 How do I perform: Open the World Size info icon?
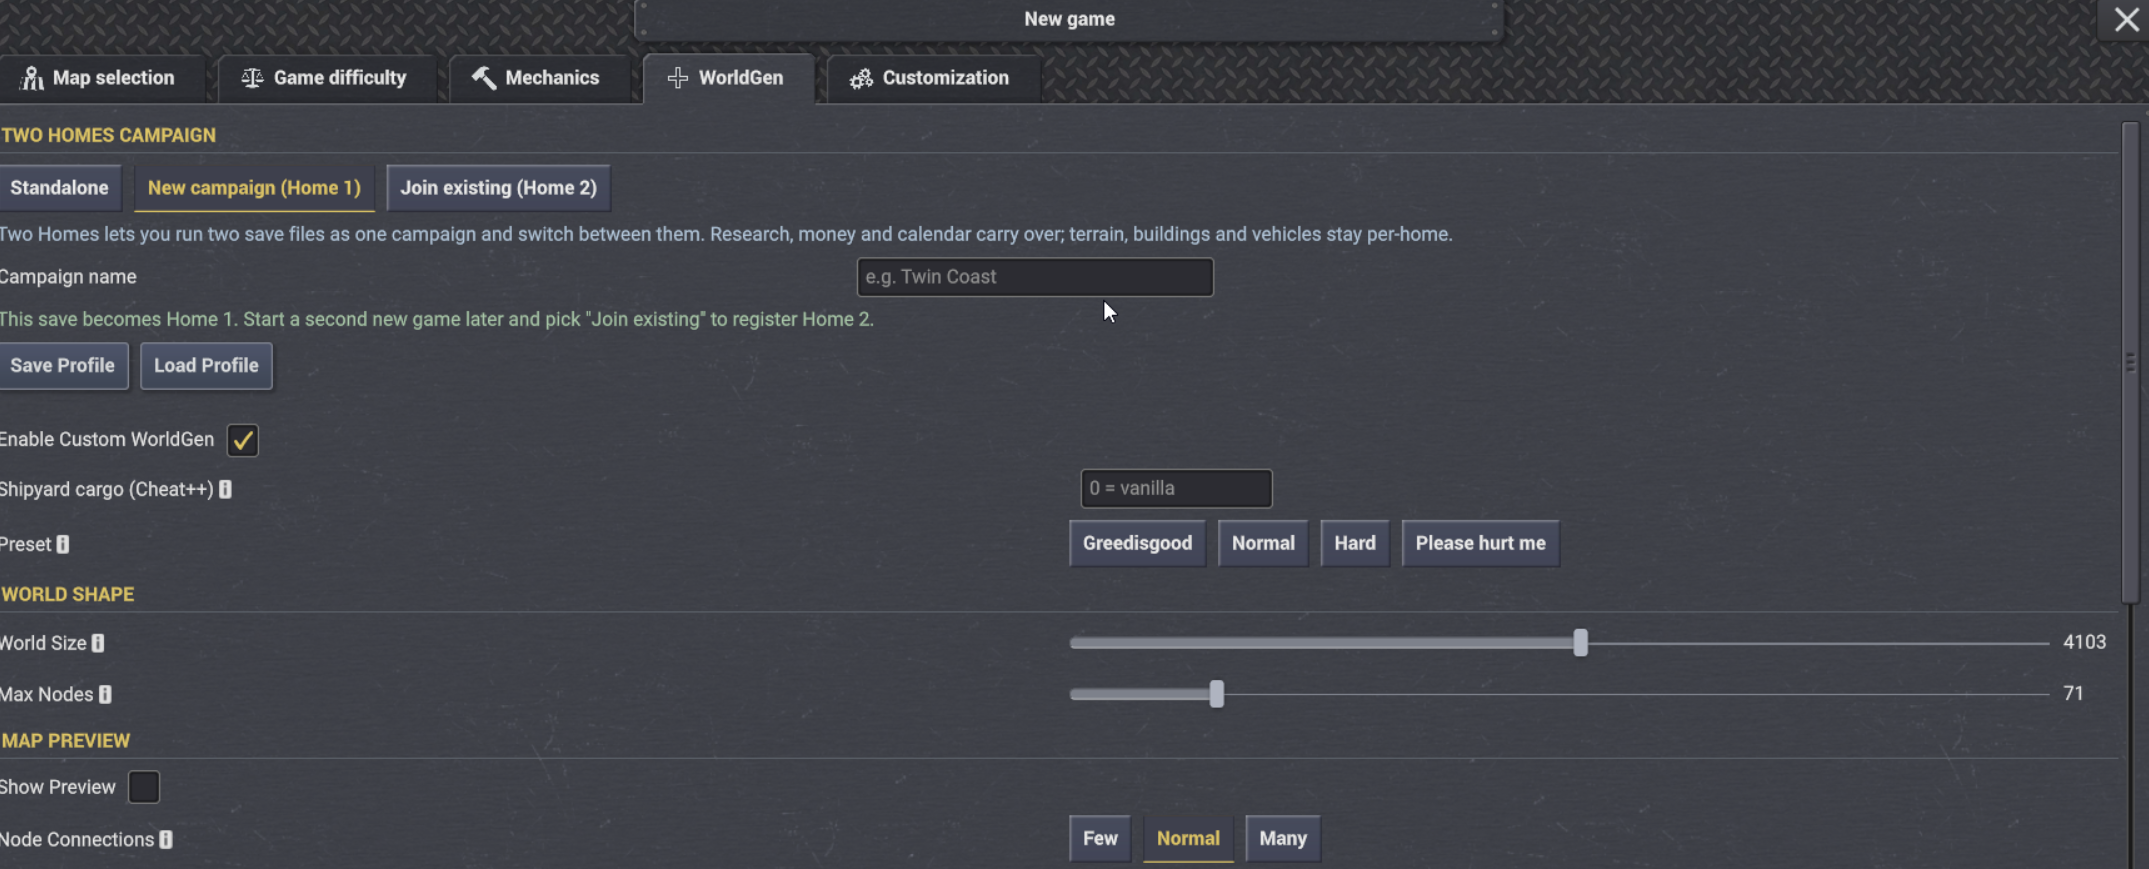point(98,643)
